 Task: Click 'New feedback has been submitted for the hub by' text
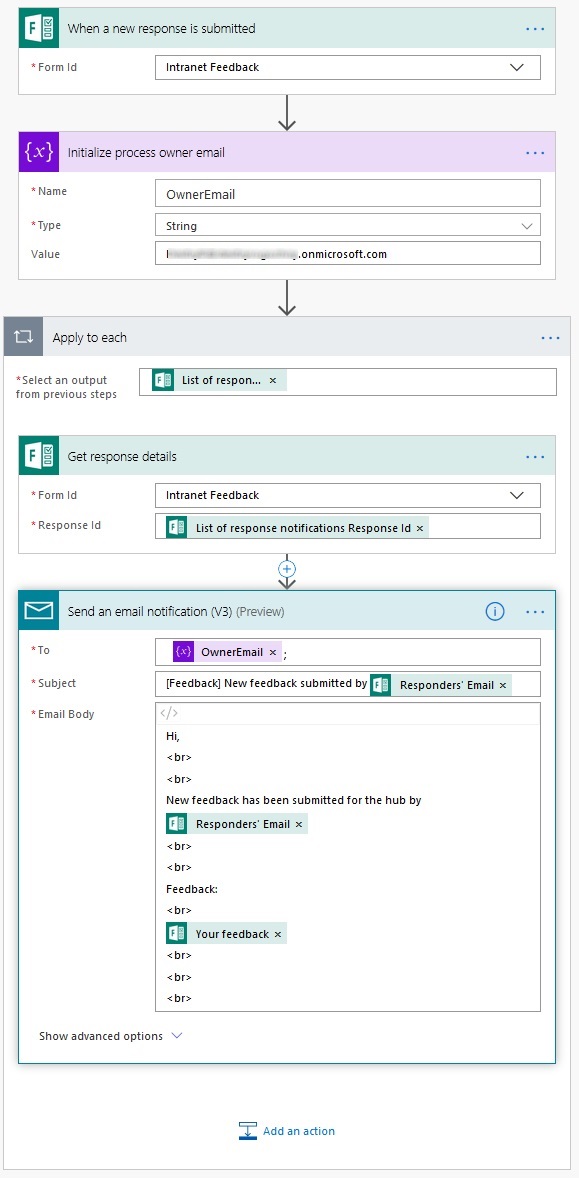pos(294,800)
